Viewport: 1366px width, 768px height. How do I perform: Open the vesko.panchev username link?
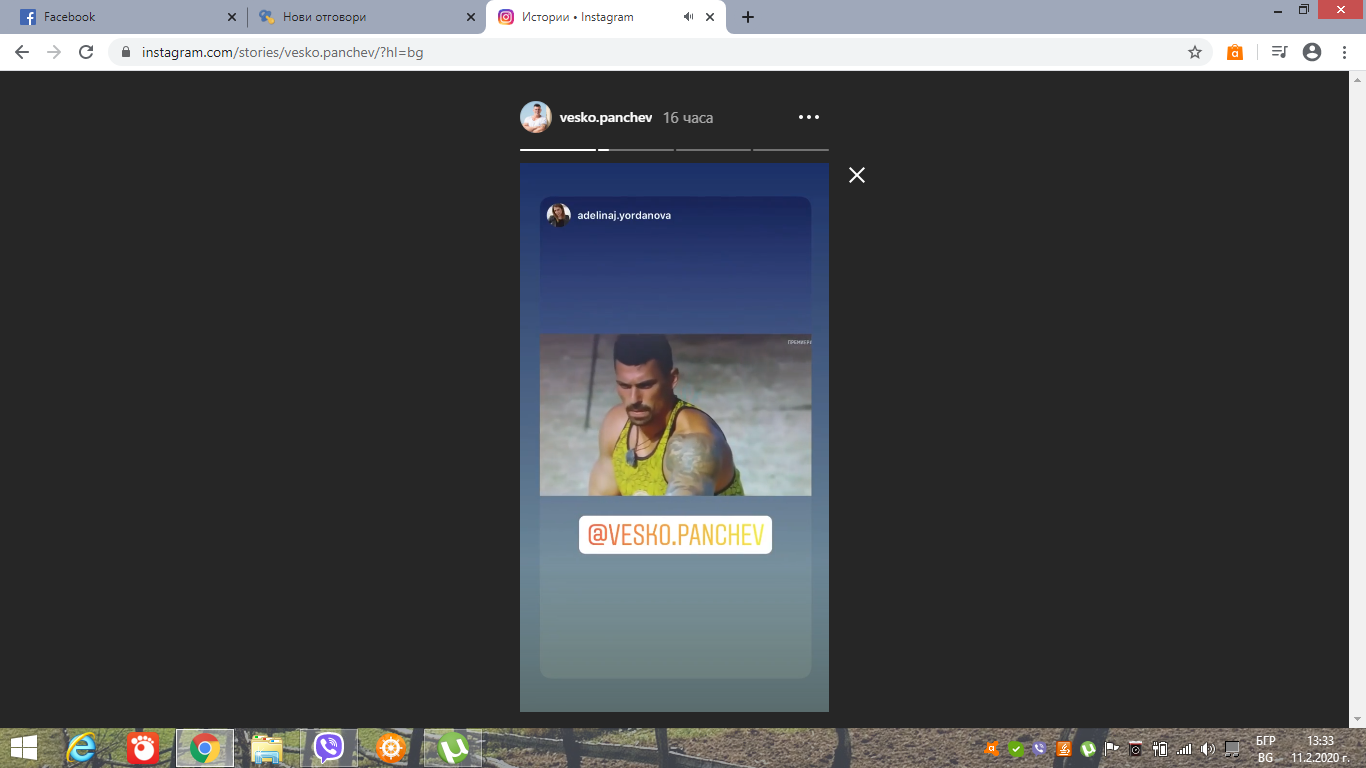tap(606, 118)
